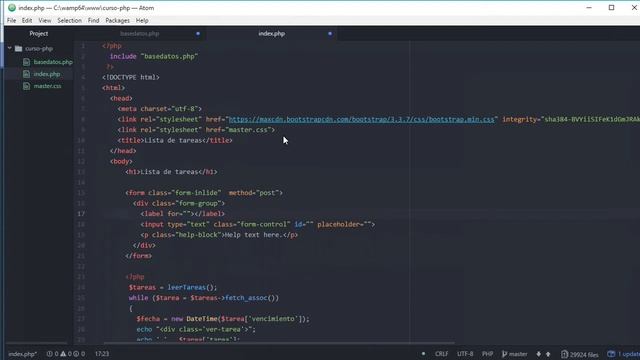The height and width of the screenshot is (360, 640).
Task: Click cursor position 17:23 in status bar
Action: pos(102,354)
